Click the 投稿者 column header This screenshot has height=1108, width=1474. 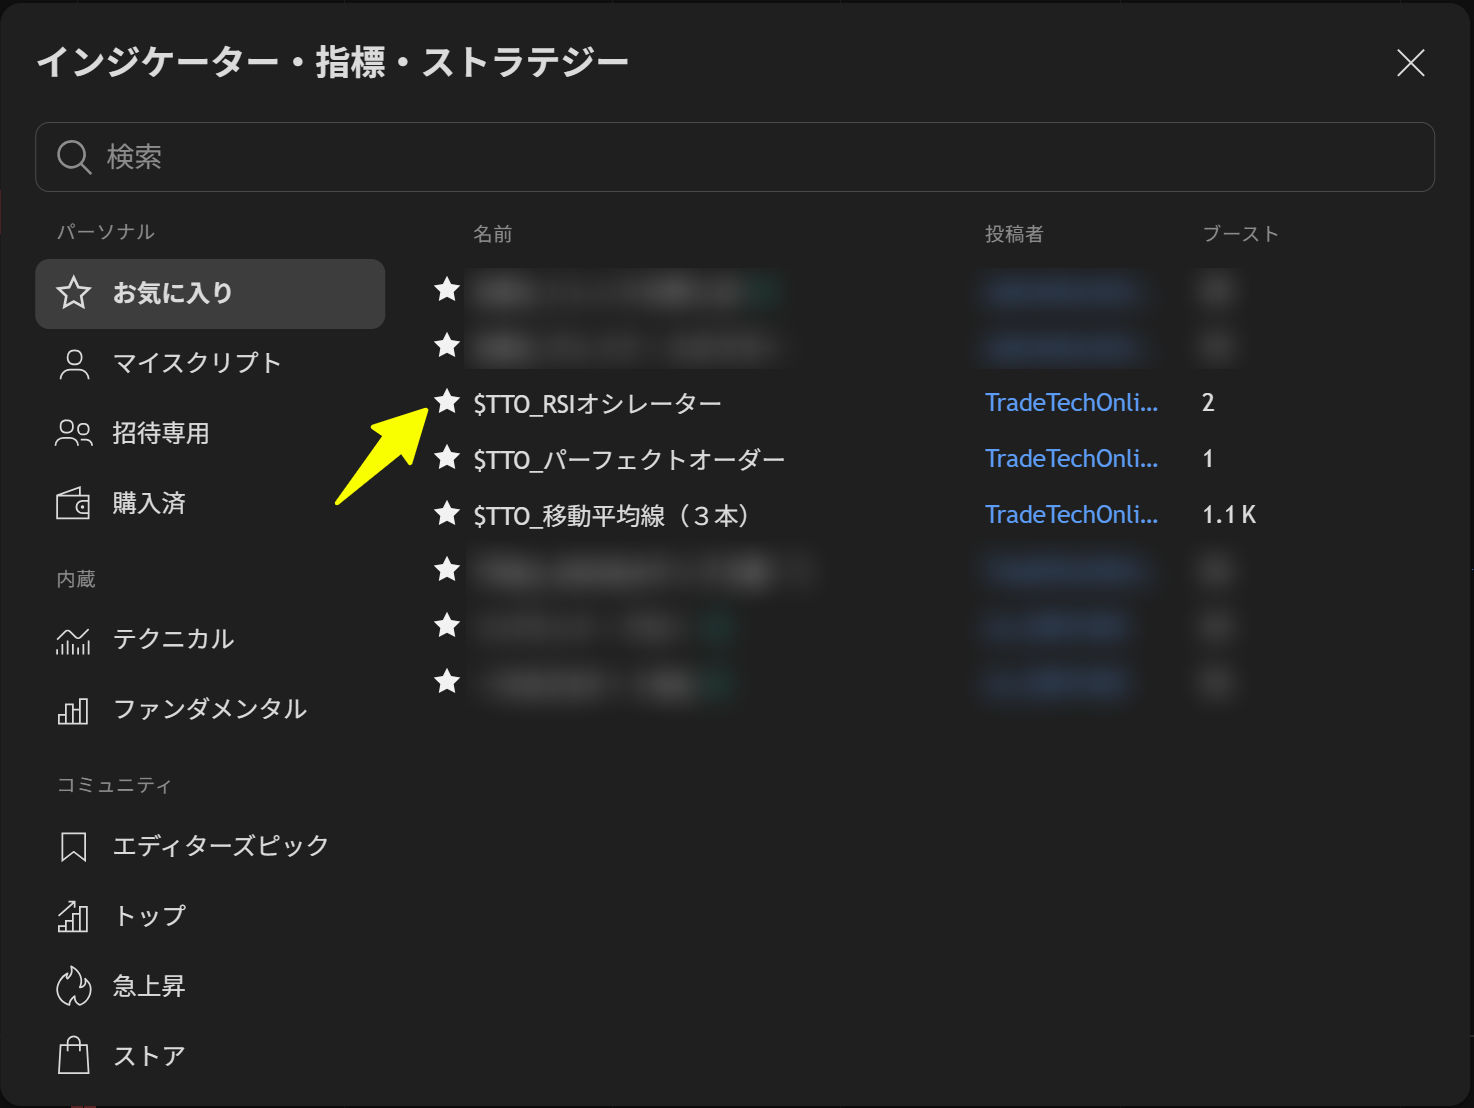(x=1014, y=234)
